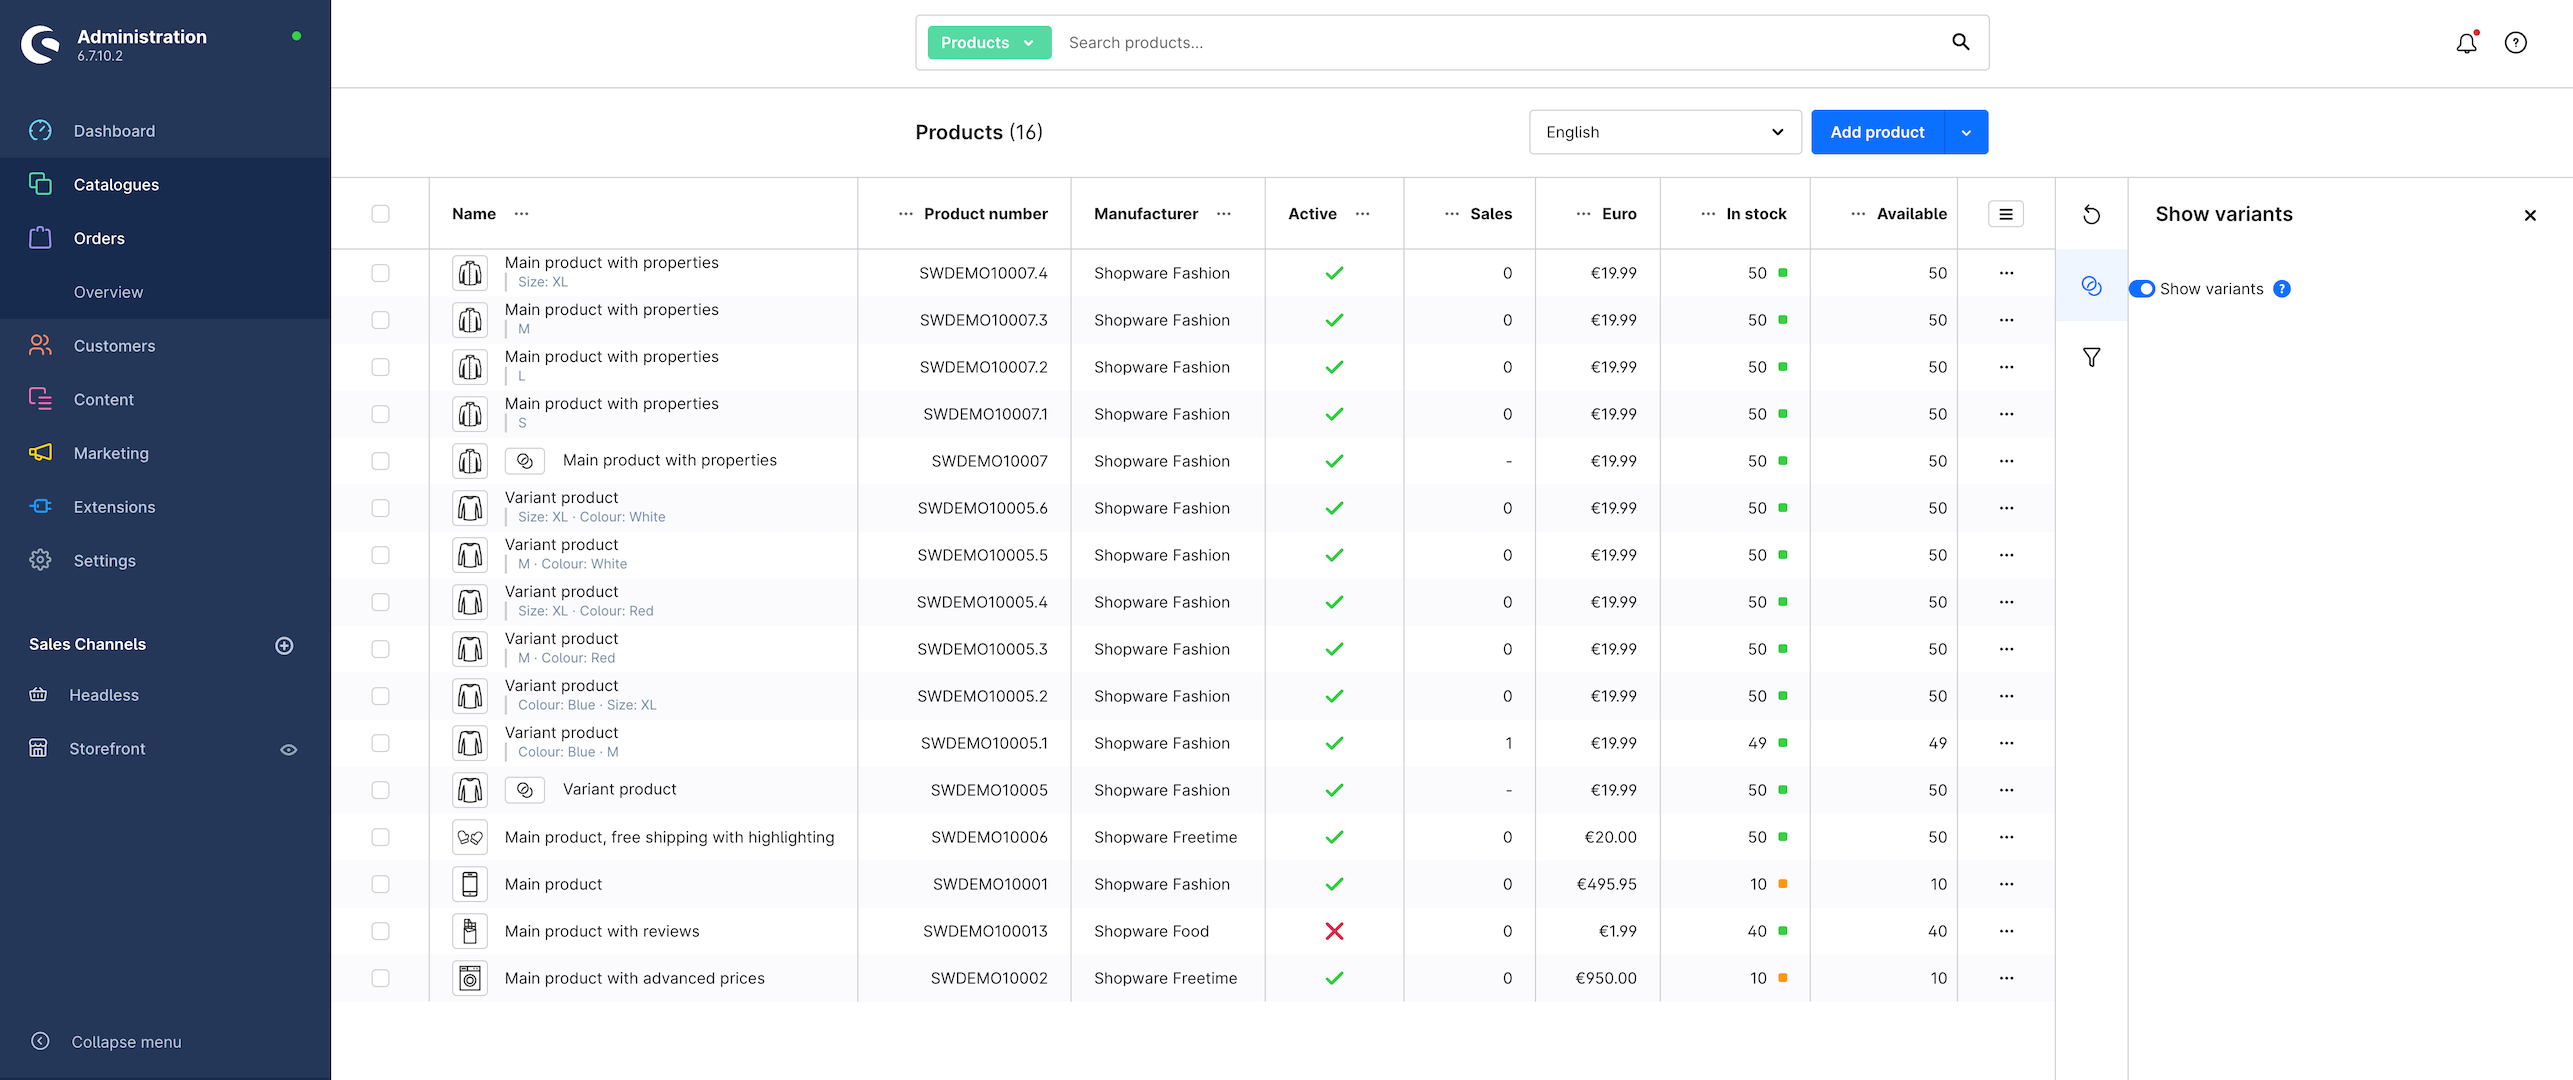Image resolution: width=2573 pixels, height=1080 pixels.
Task: Tick the select-all checkbox in header
Action: [380, 214]
